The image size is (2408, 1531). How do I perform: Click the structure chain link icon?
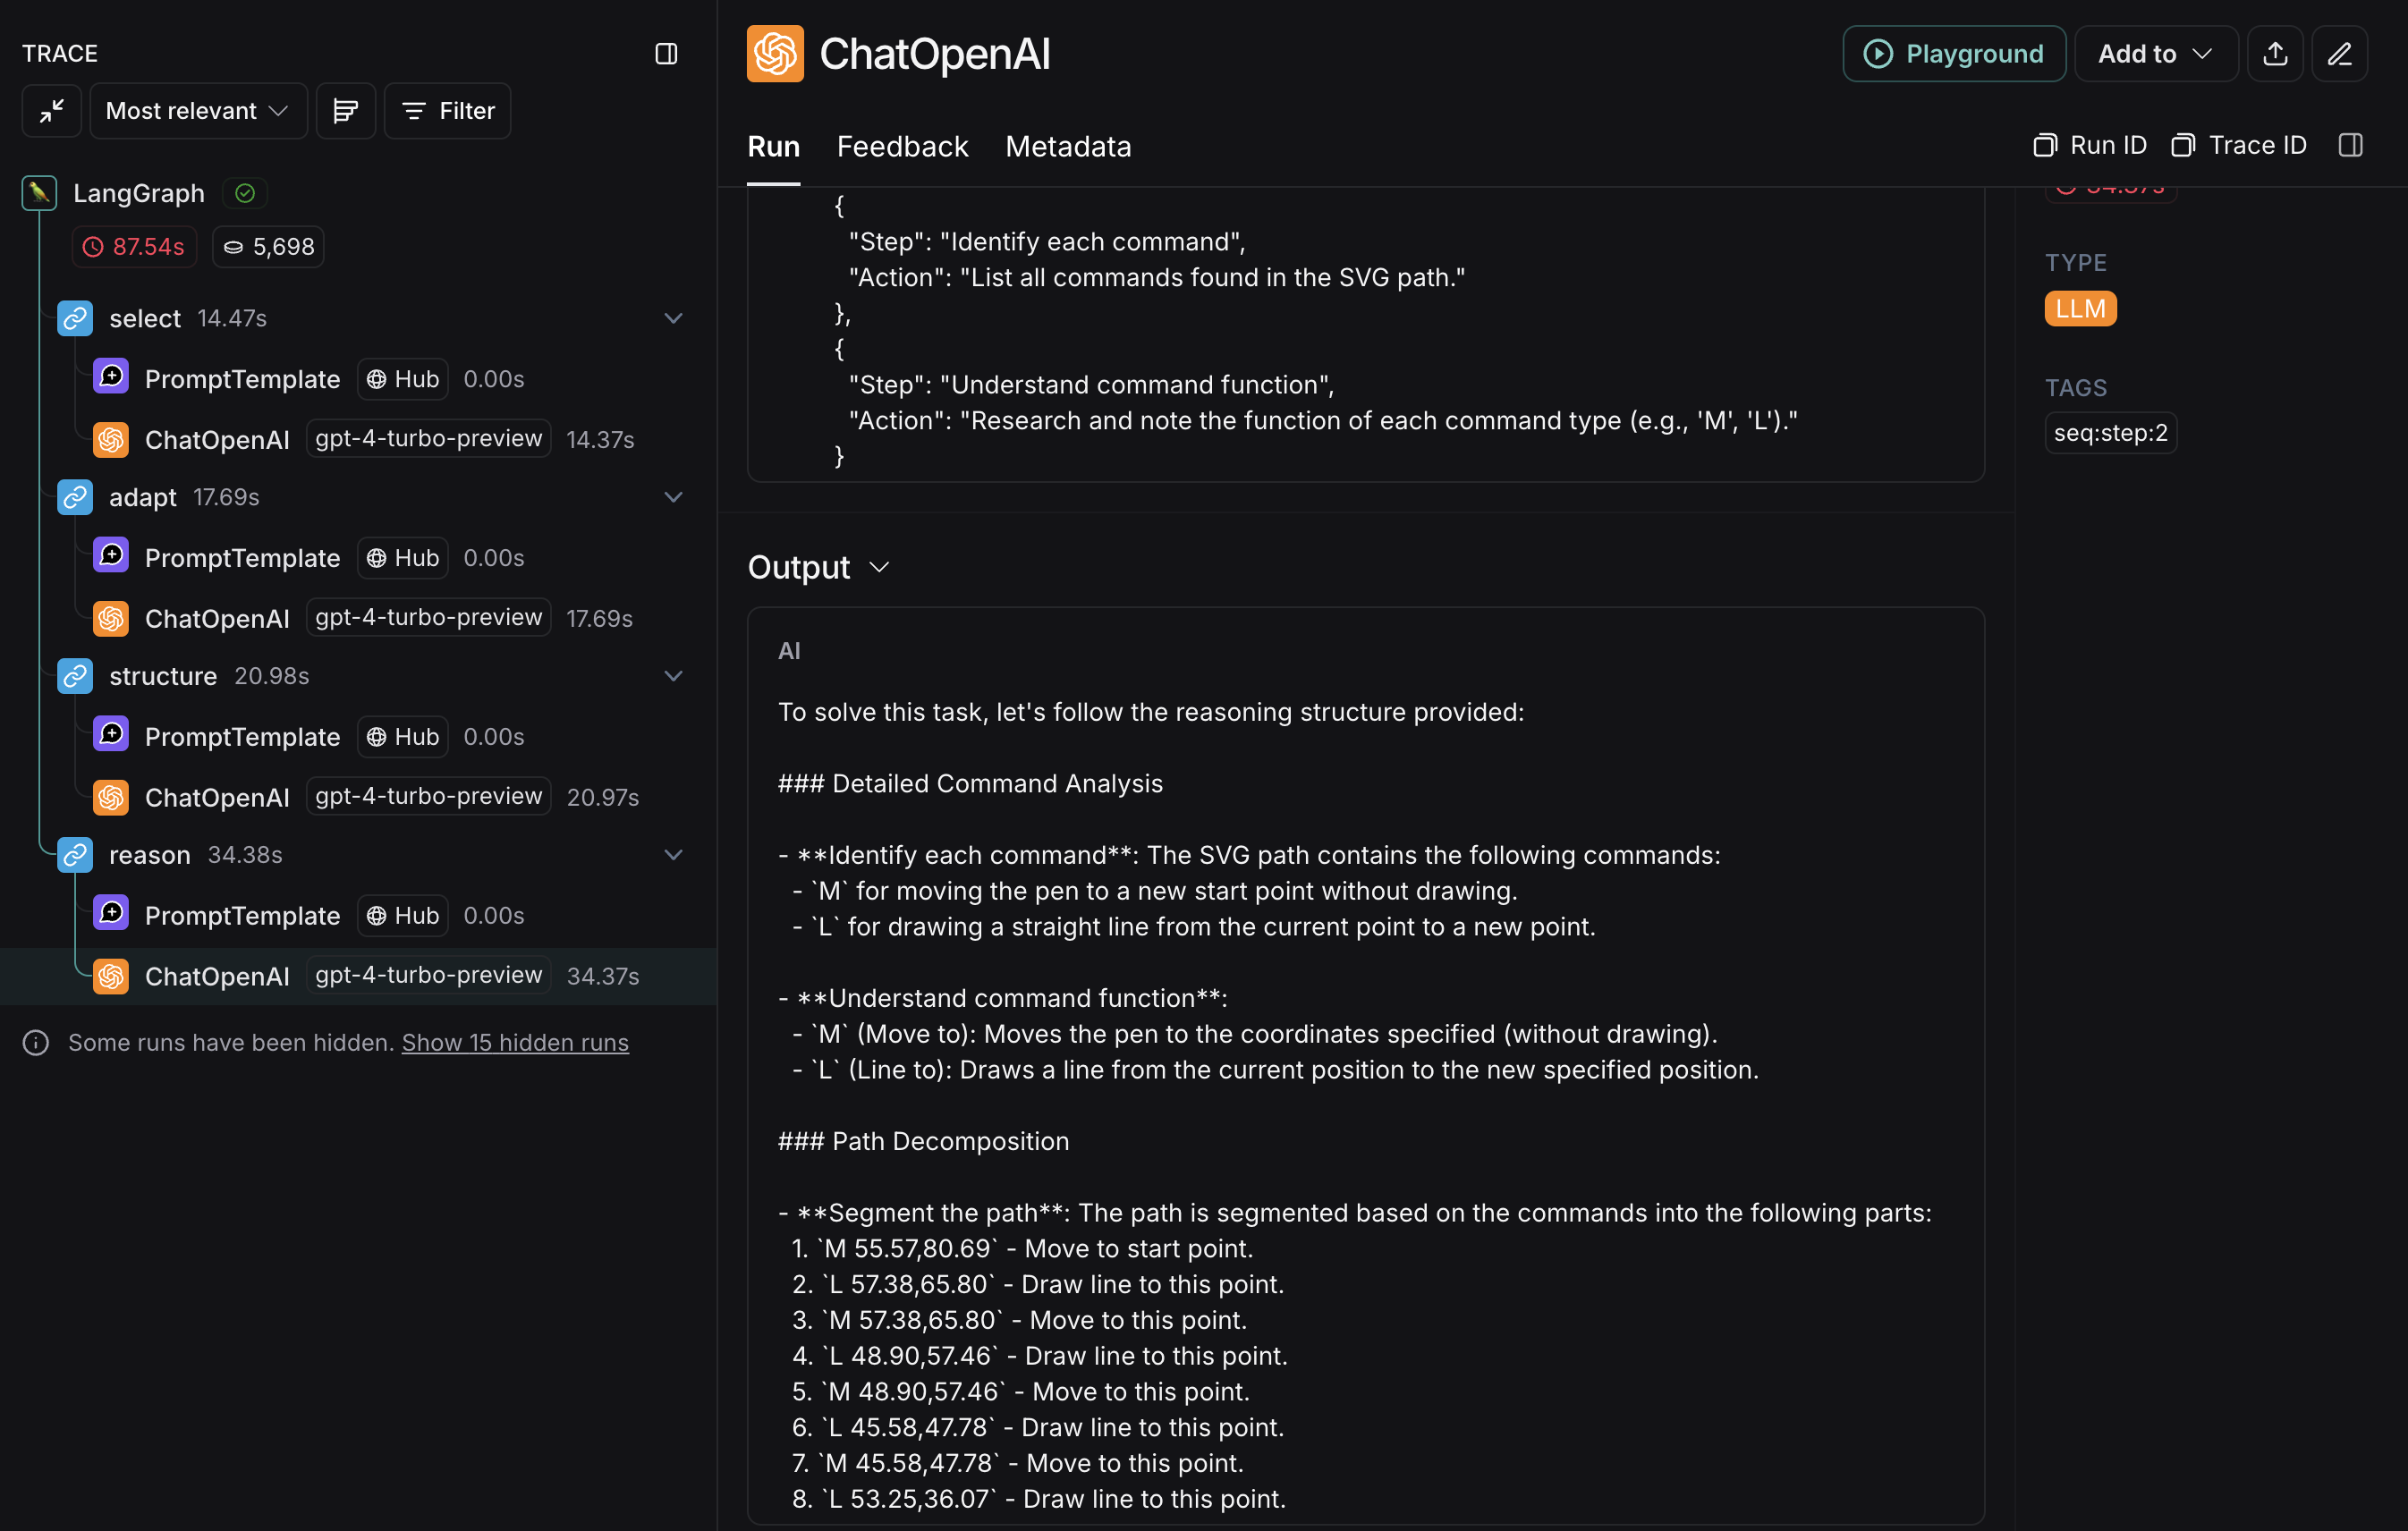(x=75, y=676)
